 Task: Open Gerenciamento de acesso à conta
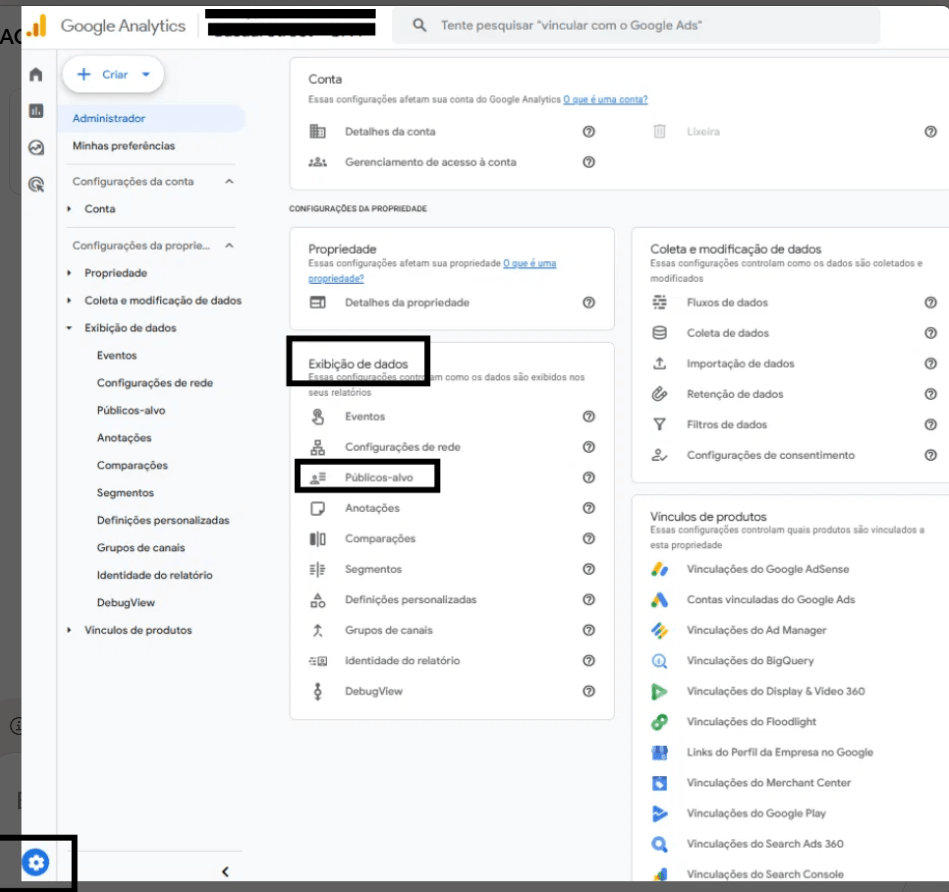coord(430,162)
